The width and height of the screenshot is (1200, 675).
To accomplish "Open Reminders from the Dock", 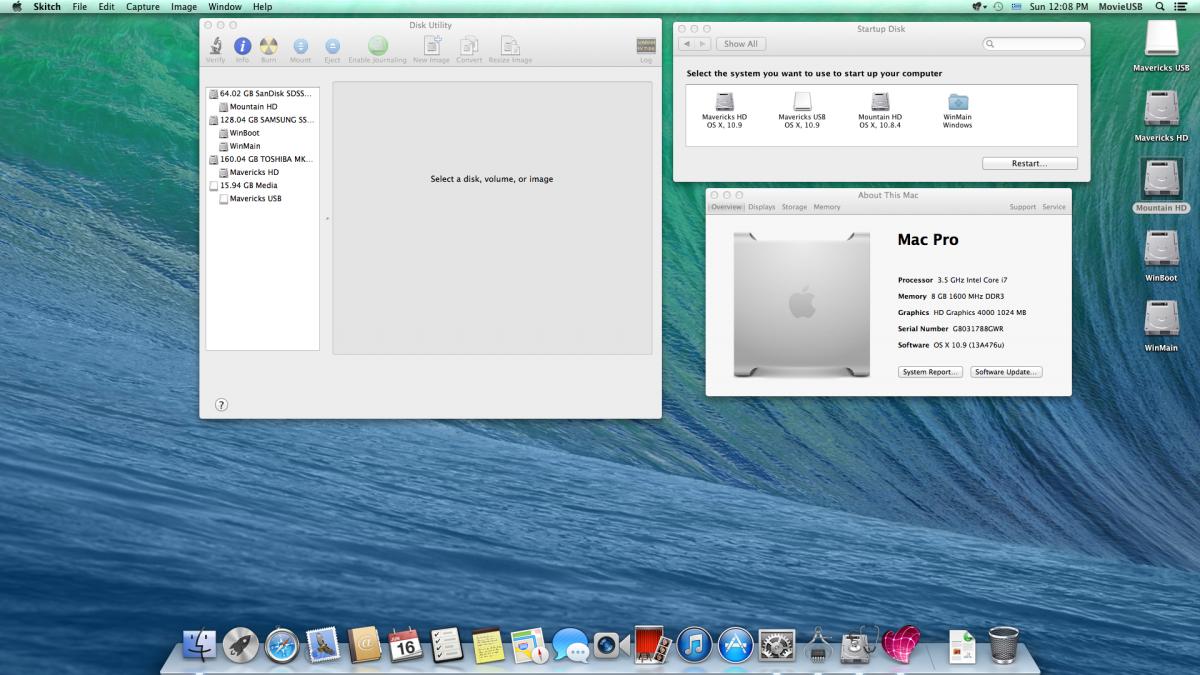I will tap(446, 645).
